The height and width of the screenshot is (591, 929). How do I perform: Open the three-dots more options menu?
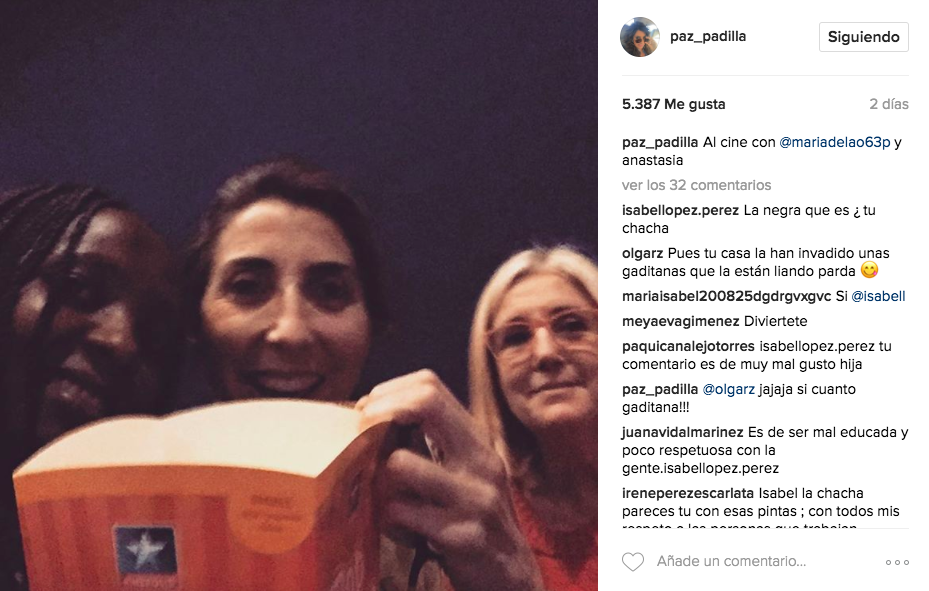point(897,562)
